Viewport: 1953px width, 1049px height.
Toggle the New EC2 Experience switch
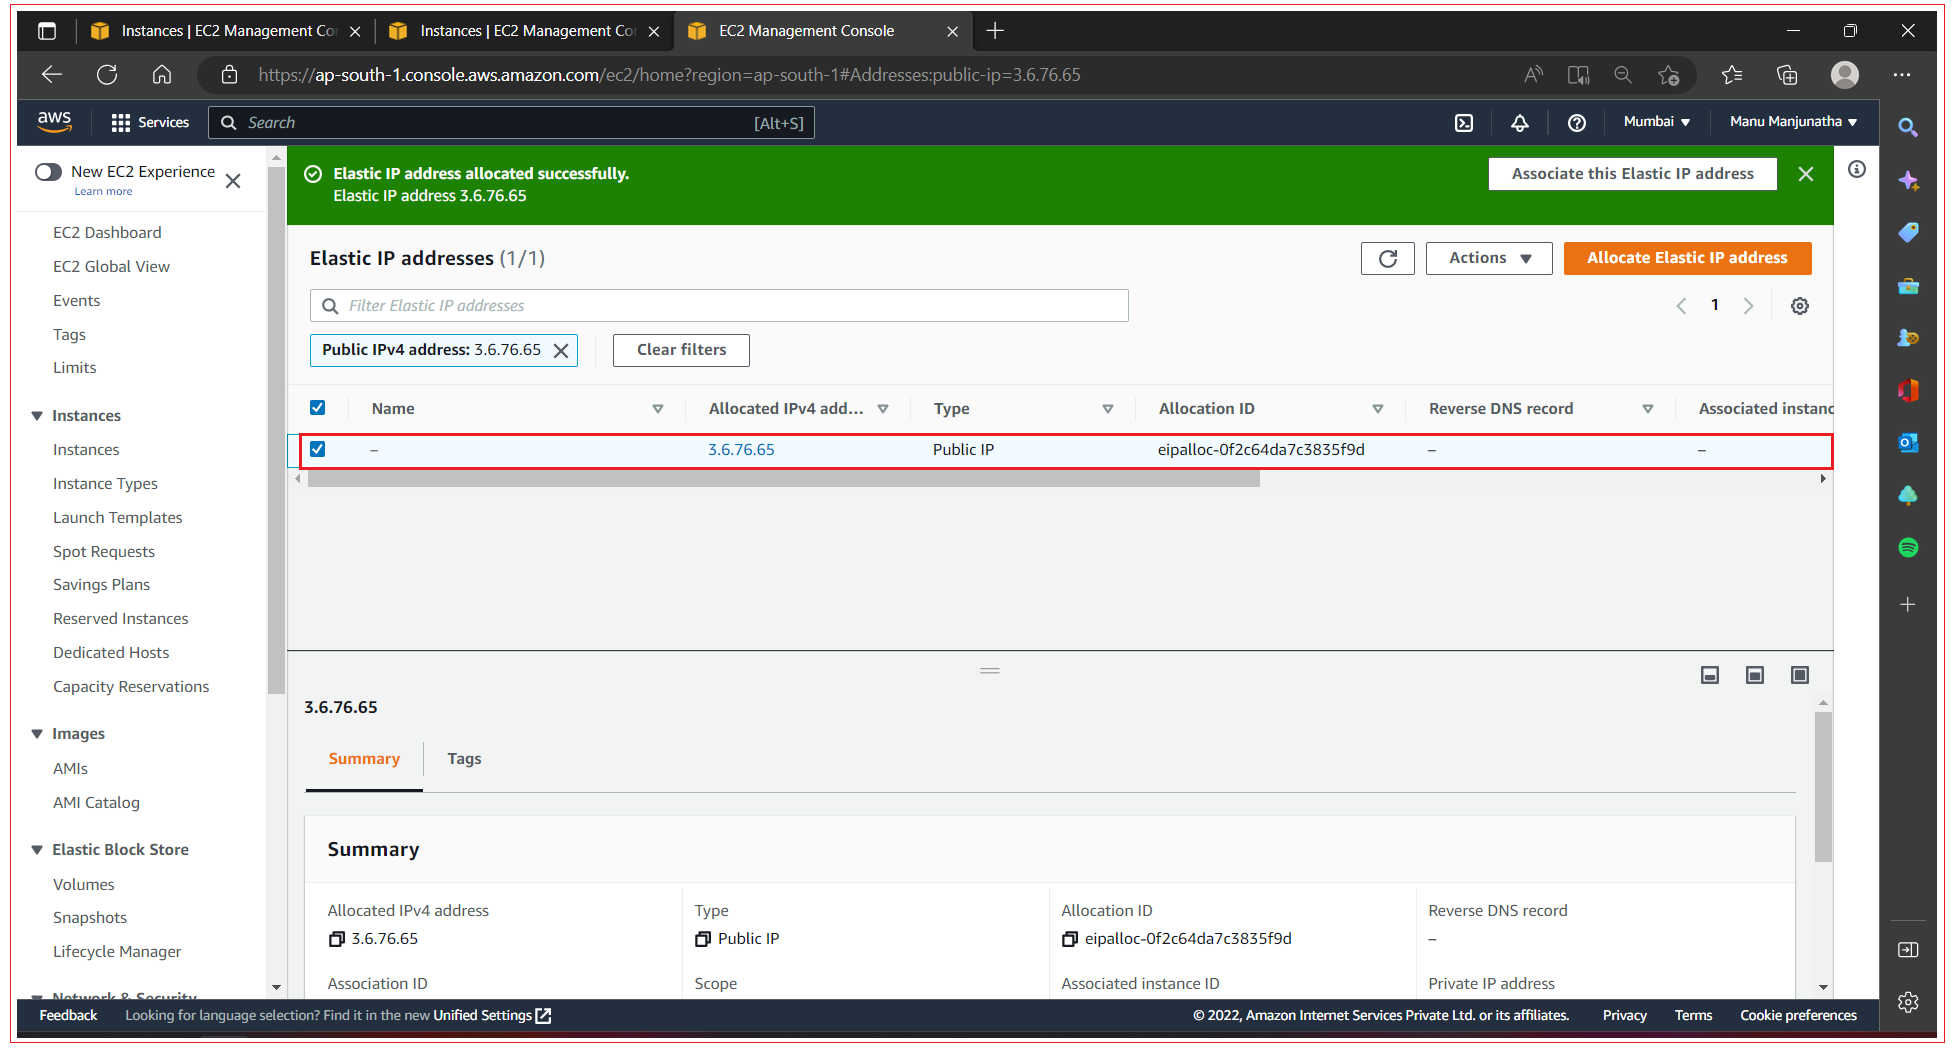click(48, 172)
